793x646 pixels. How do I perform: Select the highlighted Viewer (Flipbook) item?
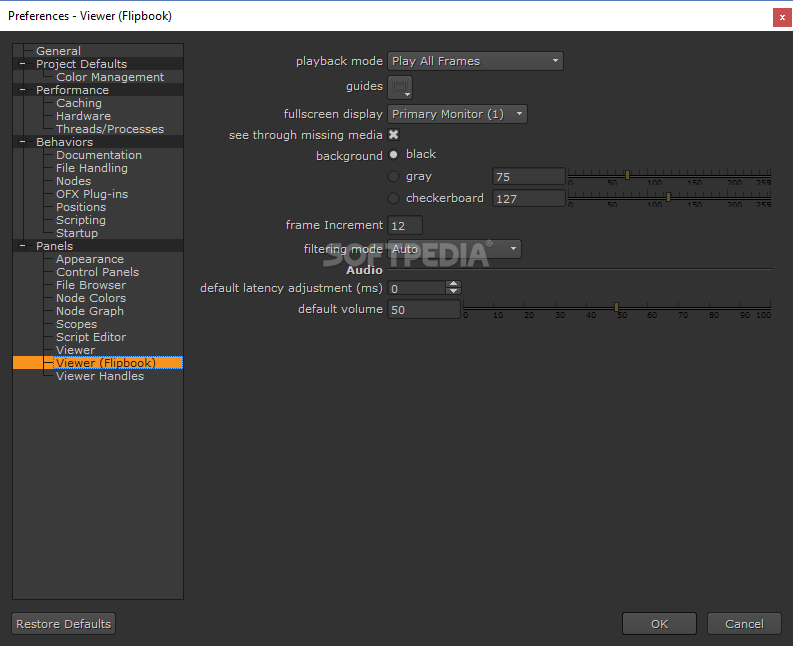click(106, 363)
